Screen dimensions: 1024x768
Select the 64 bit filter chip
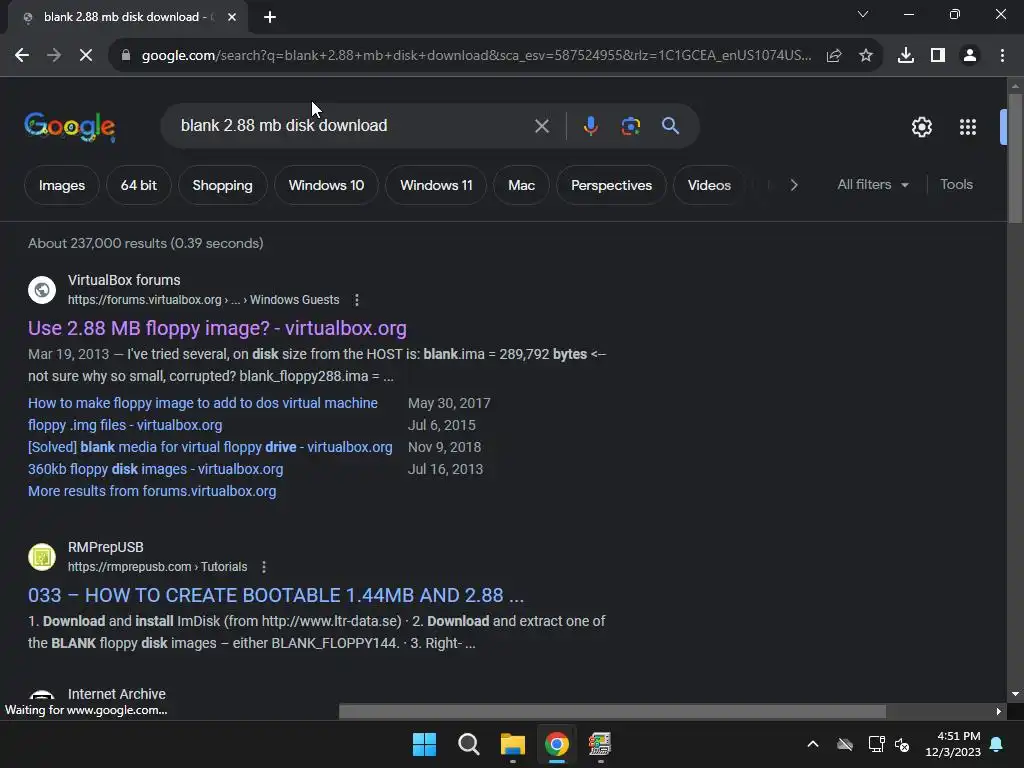(x=138, y=185)
